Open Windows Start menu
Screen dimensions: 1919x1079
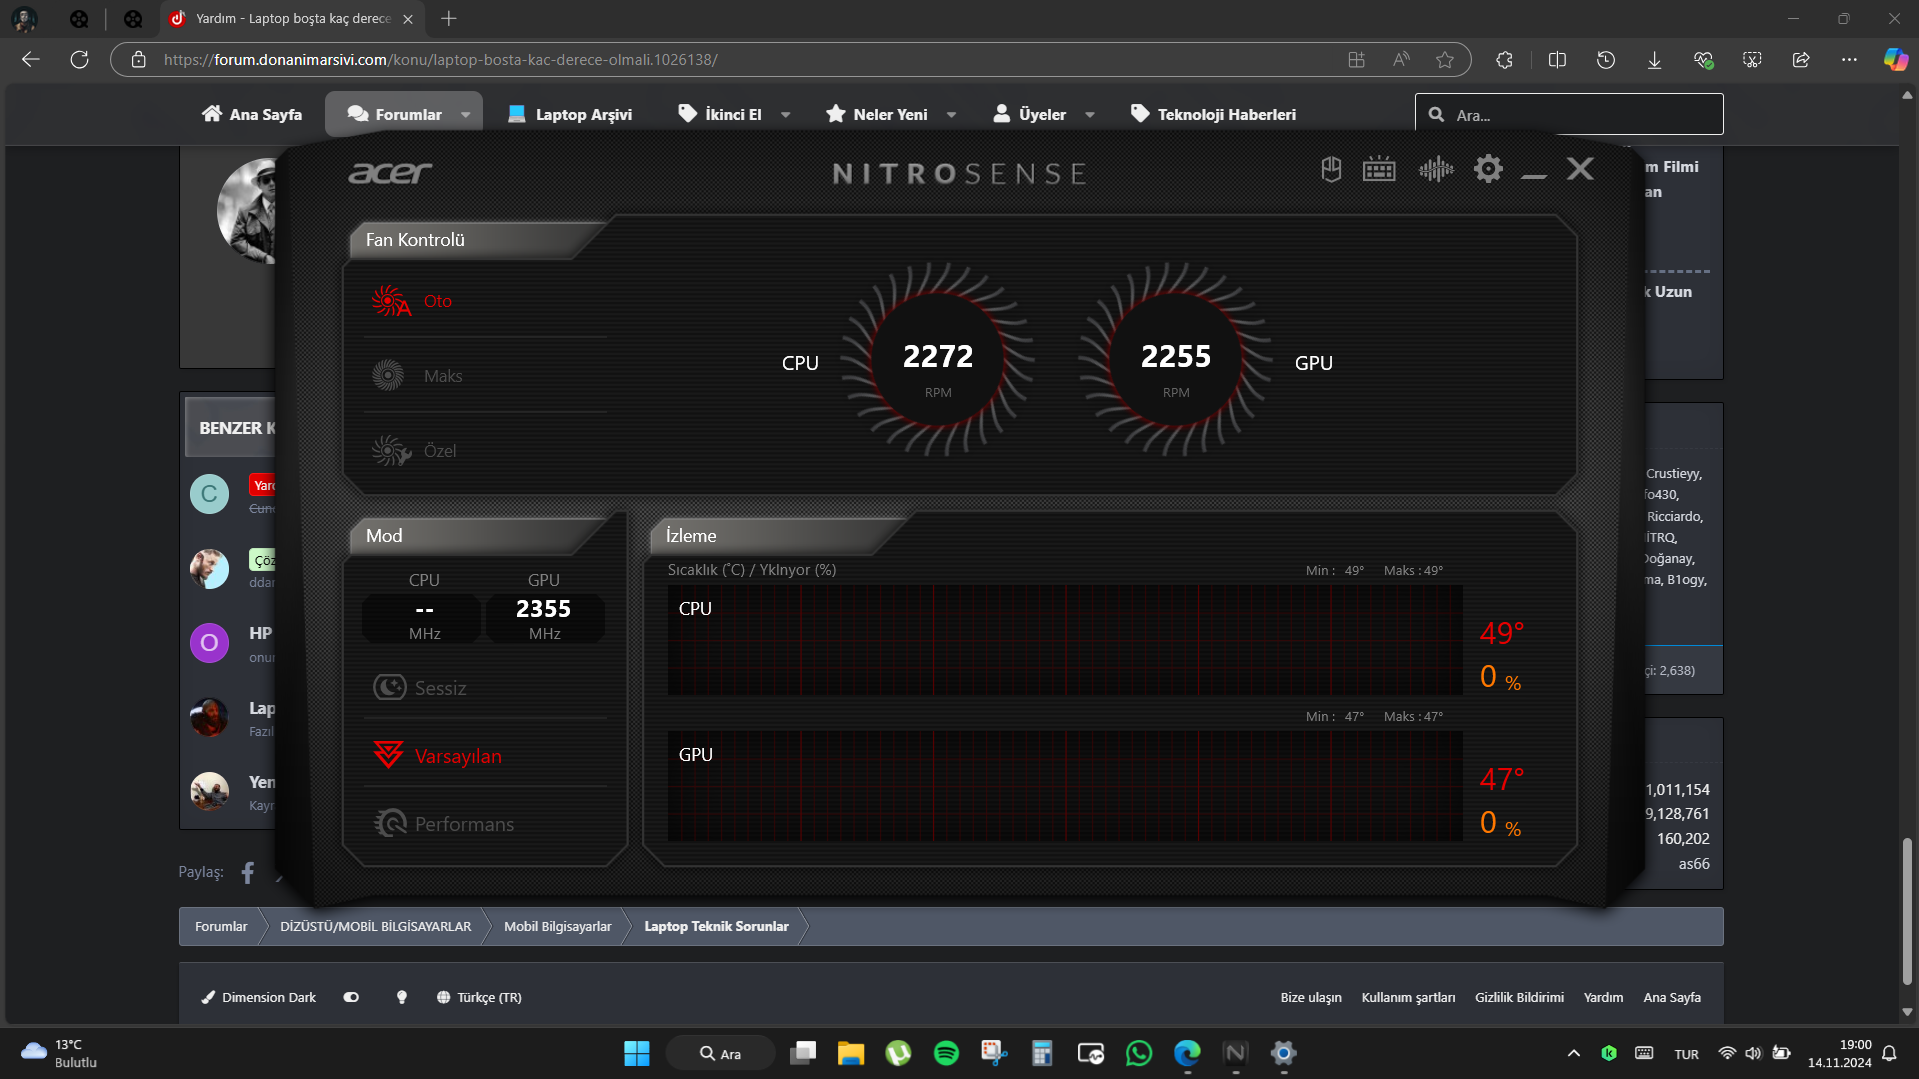coord(637,1053)
